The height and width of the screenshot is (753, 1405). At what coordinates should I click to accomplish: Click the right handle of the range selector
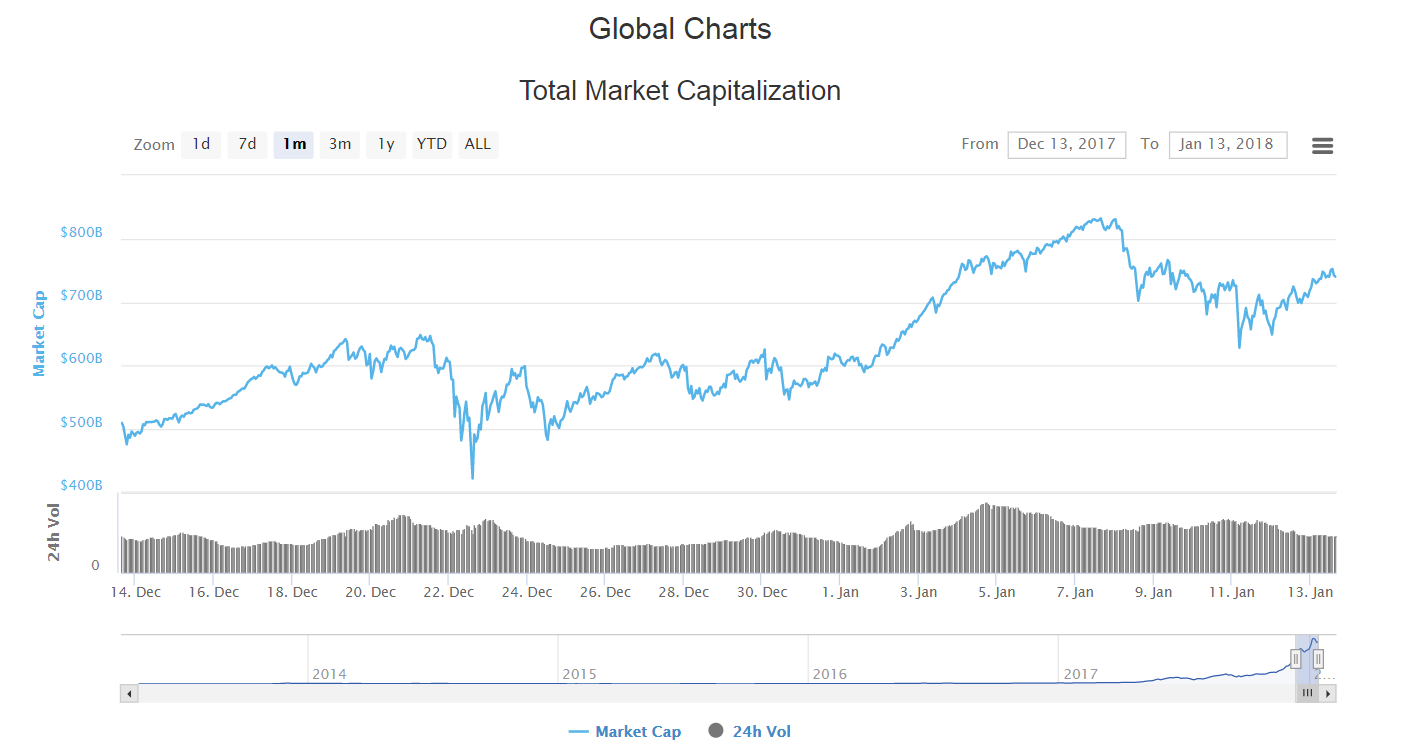pyautogui.click(x=1319, y=660)
